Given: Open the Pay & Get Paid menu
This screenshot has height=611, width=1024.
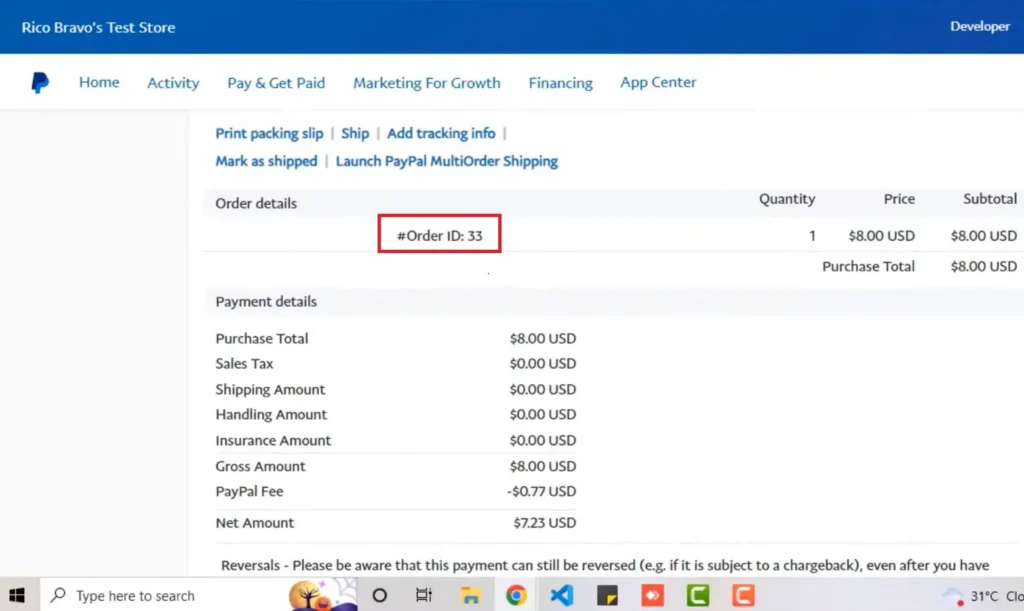Looking at the screenshot, I should pyautogui.click(x=276, y=83).
